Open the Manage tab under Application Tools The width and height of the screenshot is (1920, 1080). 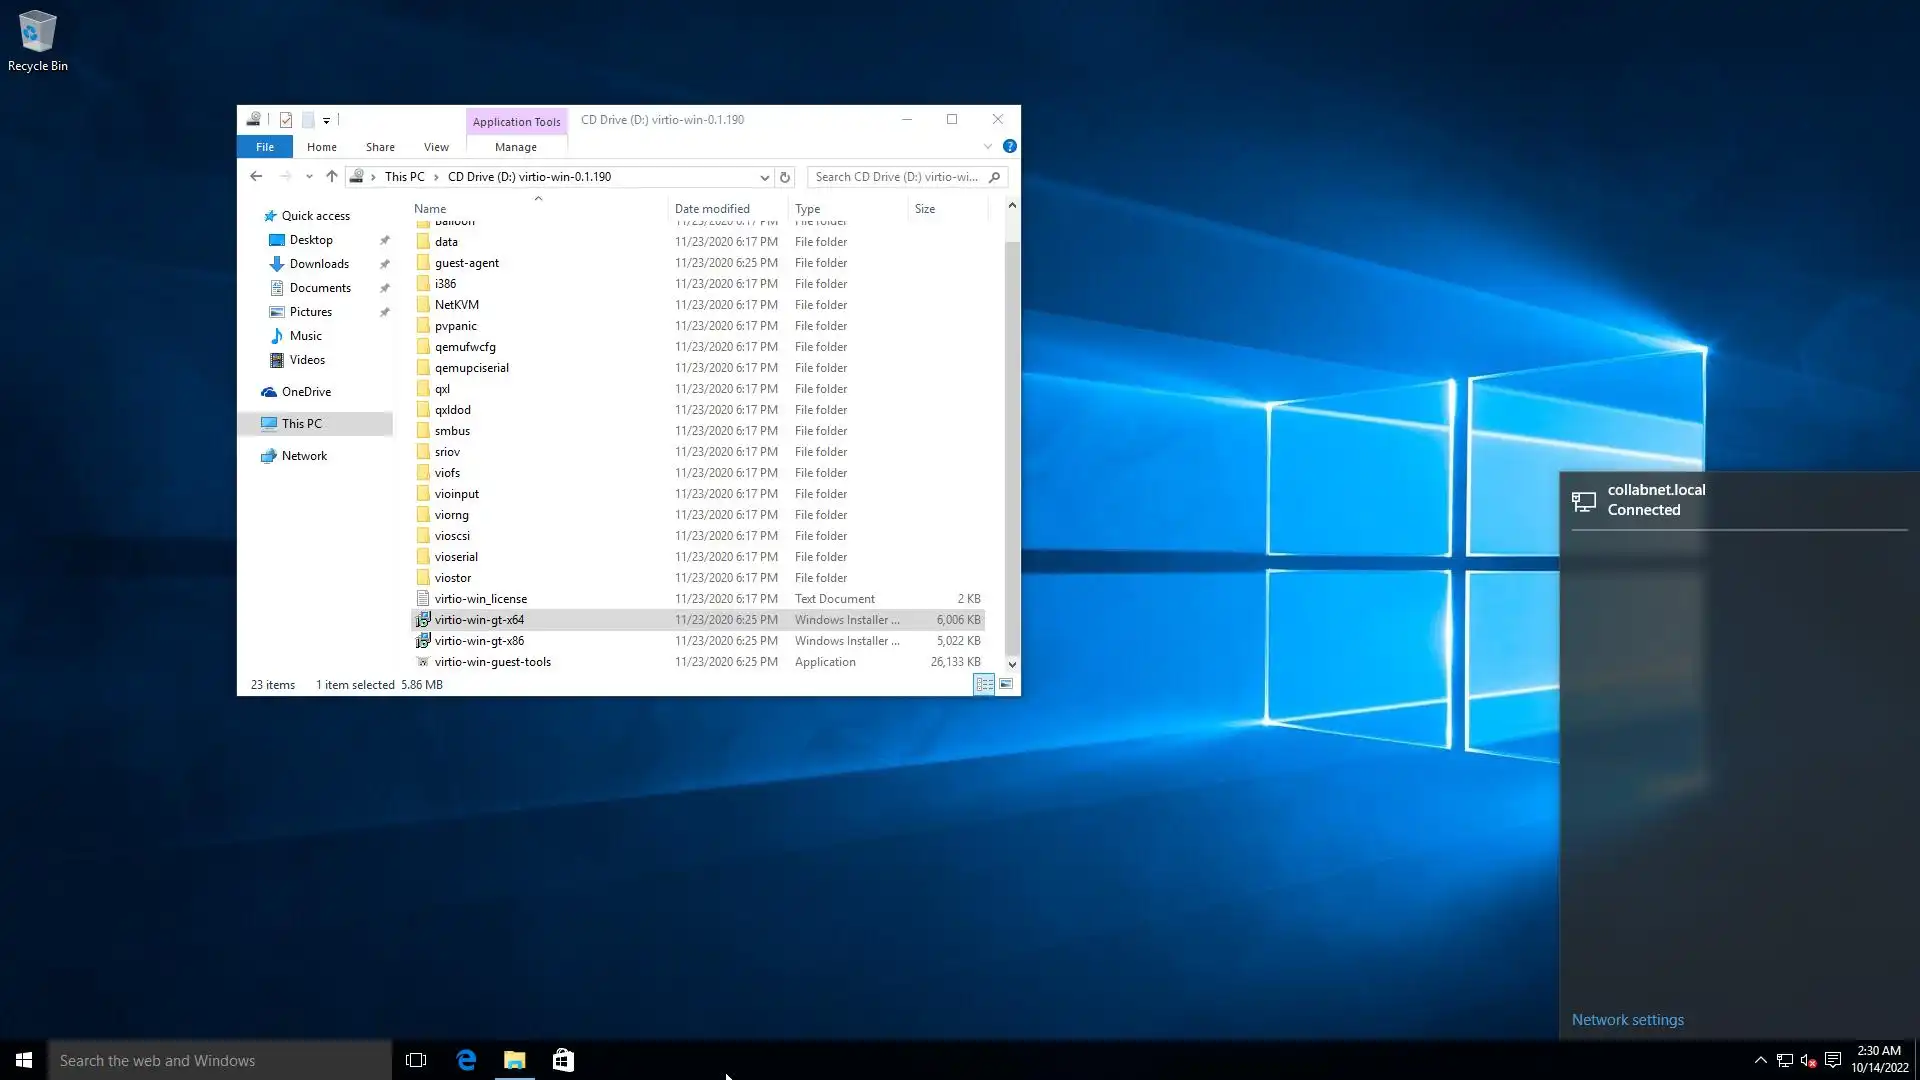(516, 147)
